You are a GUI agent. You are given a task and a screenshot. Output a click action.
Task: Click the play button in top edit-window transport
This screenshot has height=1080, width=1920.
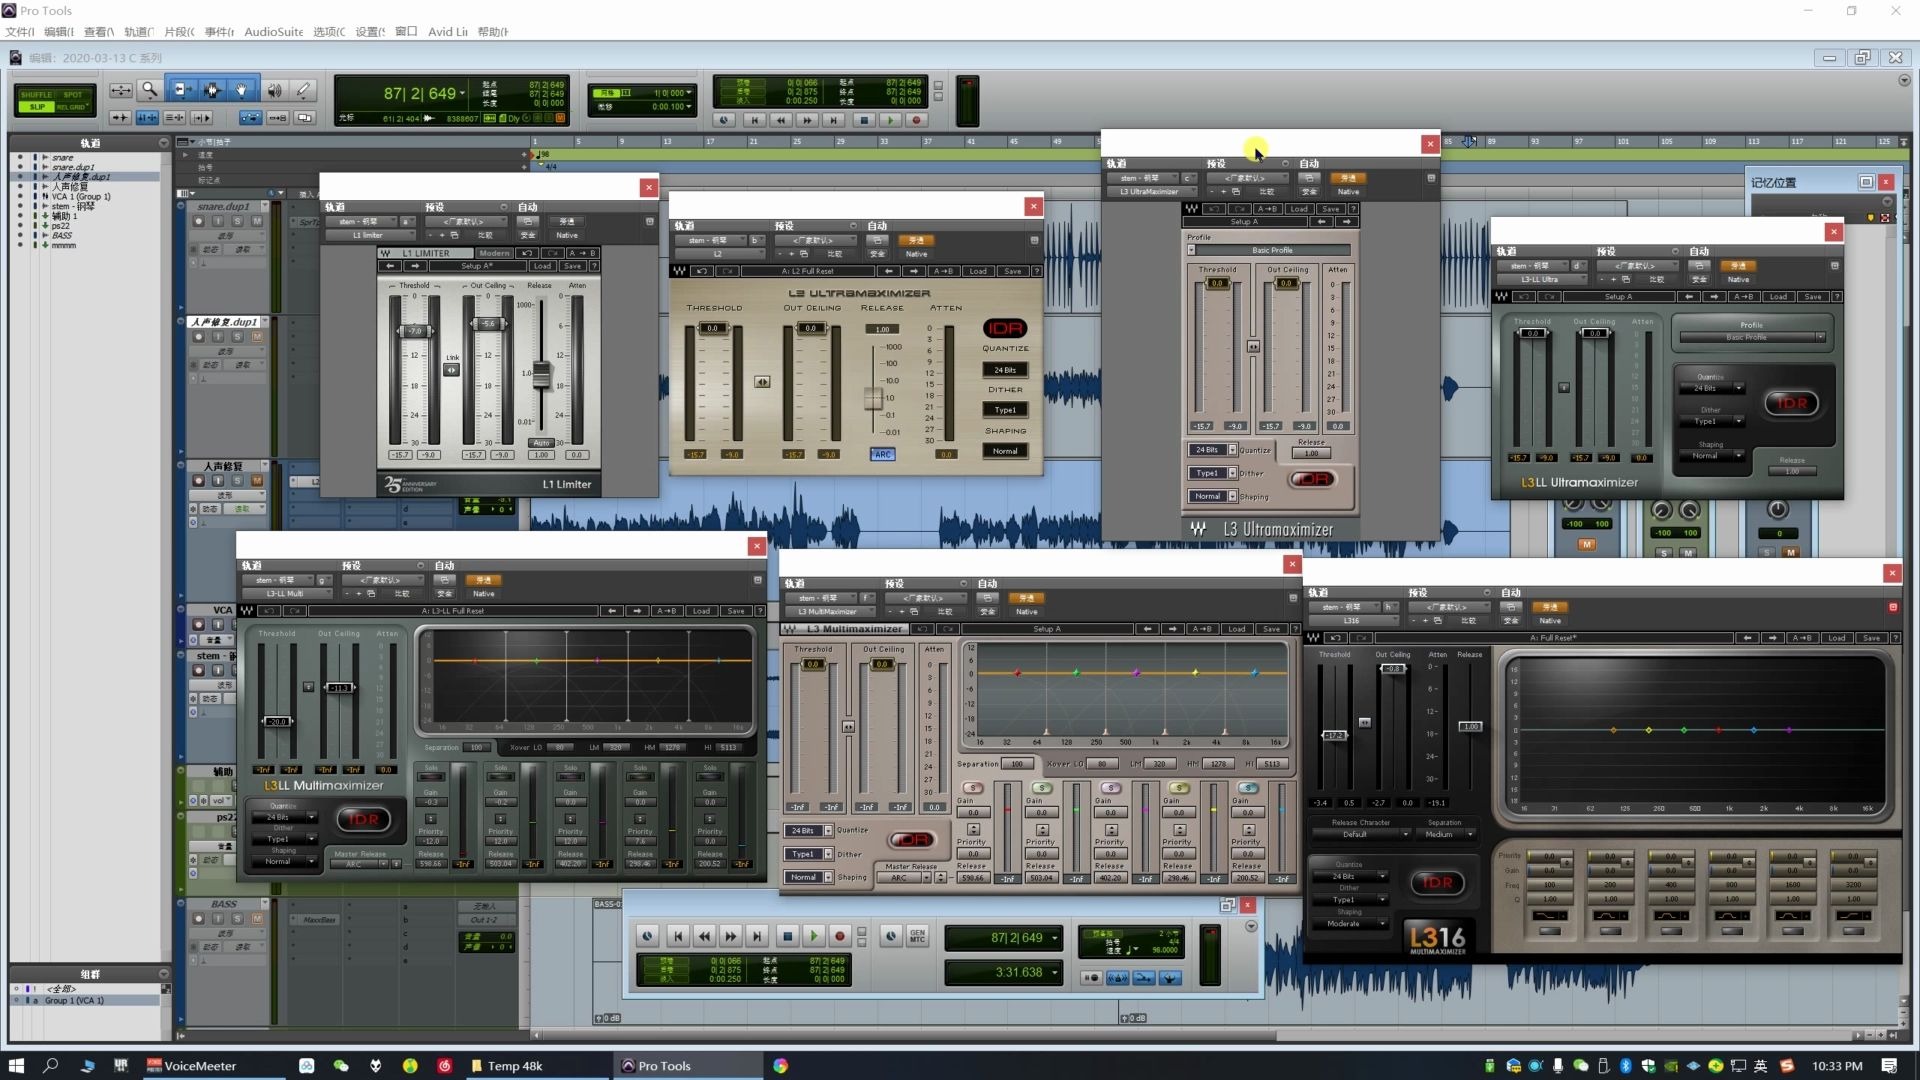tap(890, 120)
